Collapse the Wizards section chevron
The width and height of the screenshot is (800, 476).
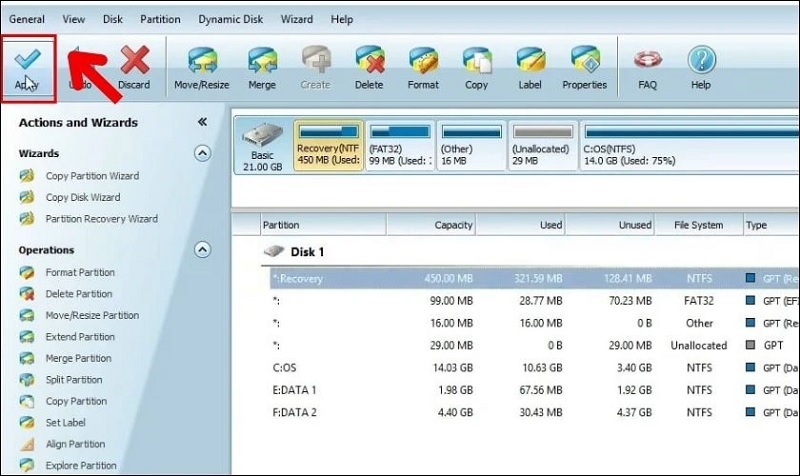click(x=202, y=154)
